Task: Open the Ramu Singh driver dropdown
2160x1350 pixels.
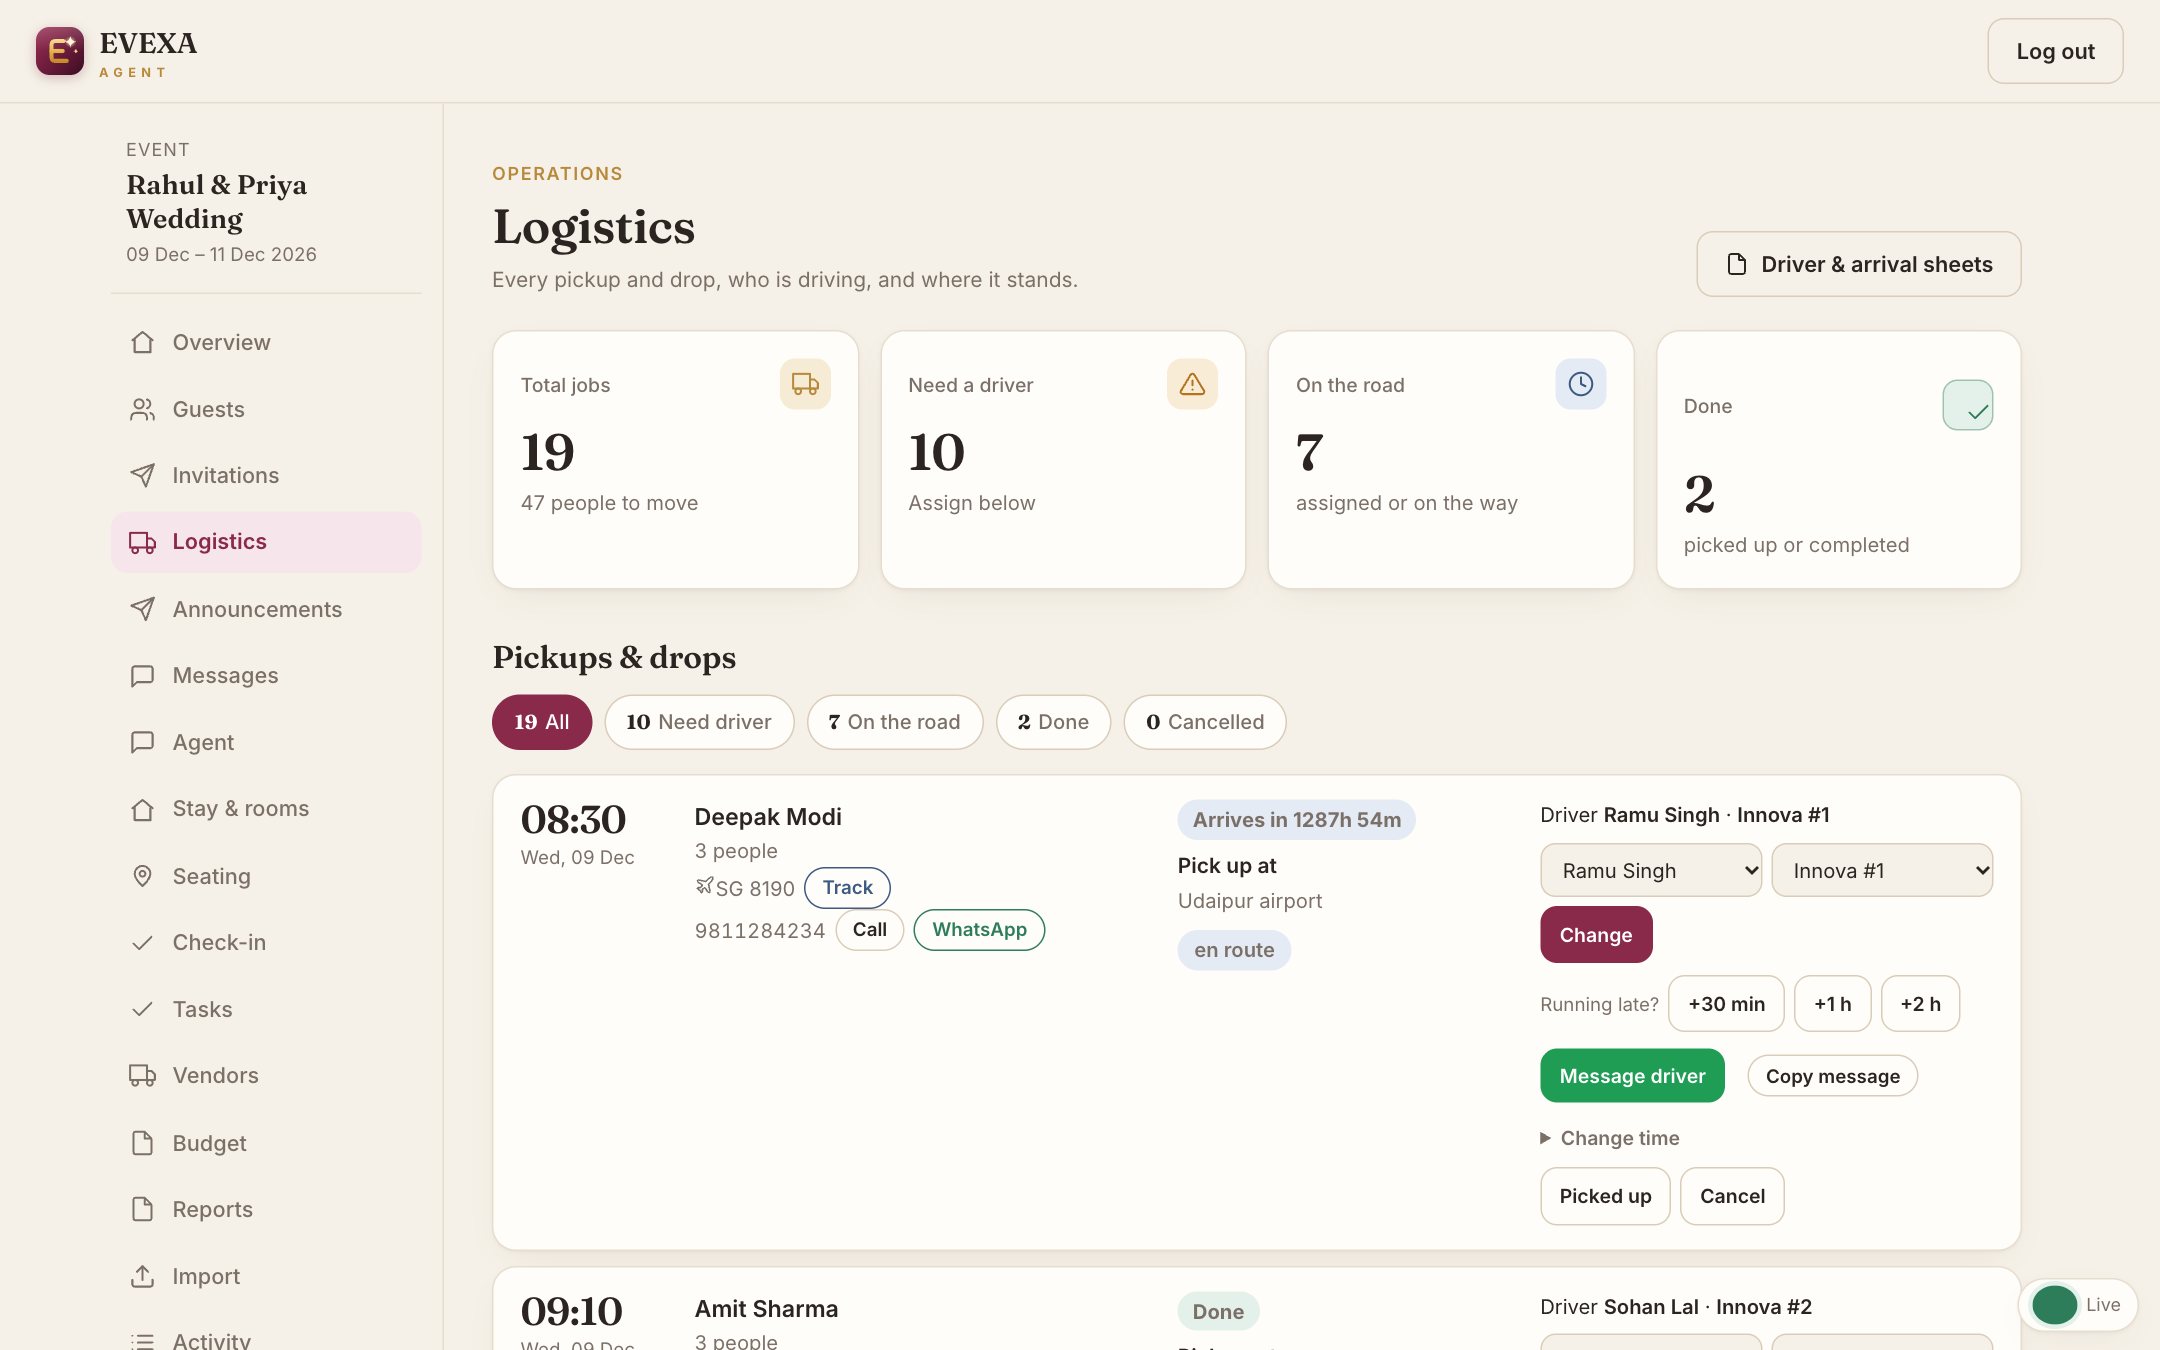Action: point(1651,870)
